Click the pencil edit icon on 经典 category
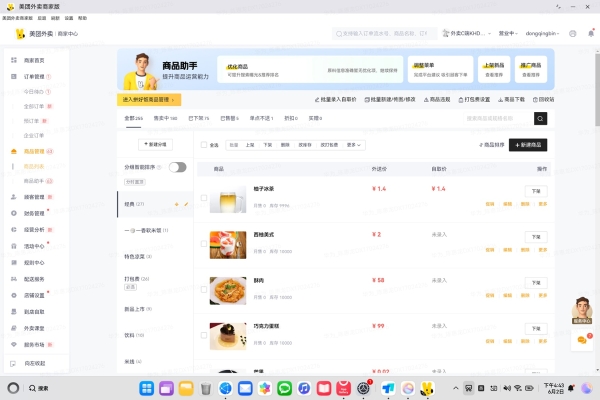The height and width of the screenshot is (400, 600). pos(186,204)
